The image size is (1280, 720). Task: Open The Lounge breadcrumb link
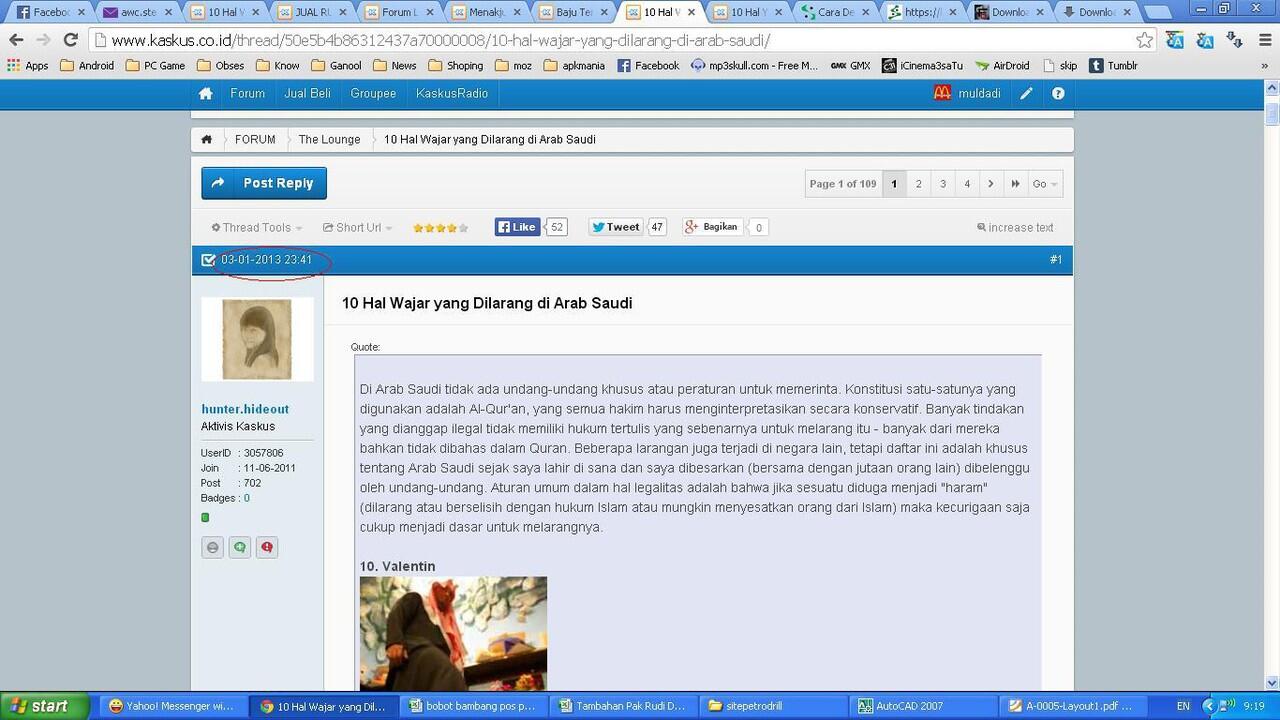click(x=329, y=139)
